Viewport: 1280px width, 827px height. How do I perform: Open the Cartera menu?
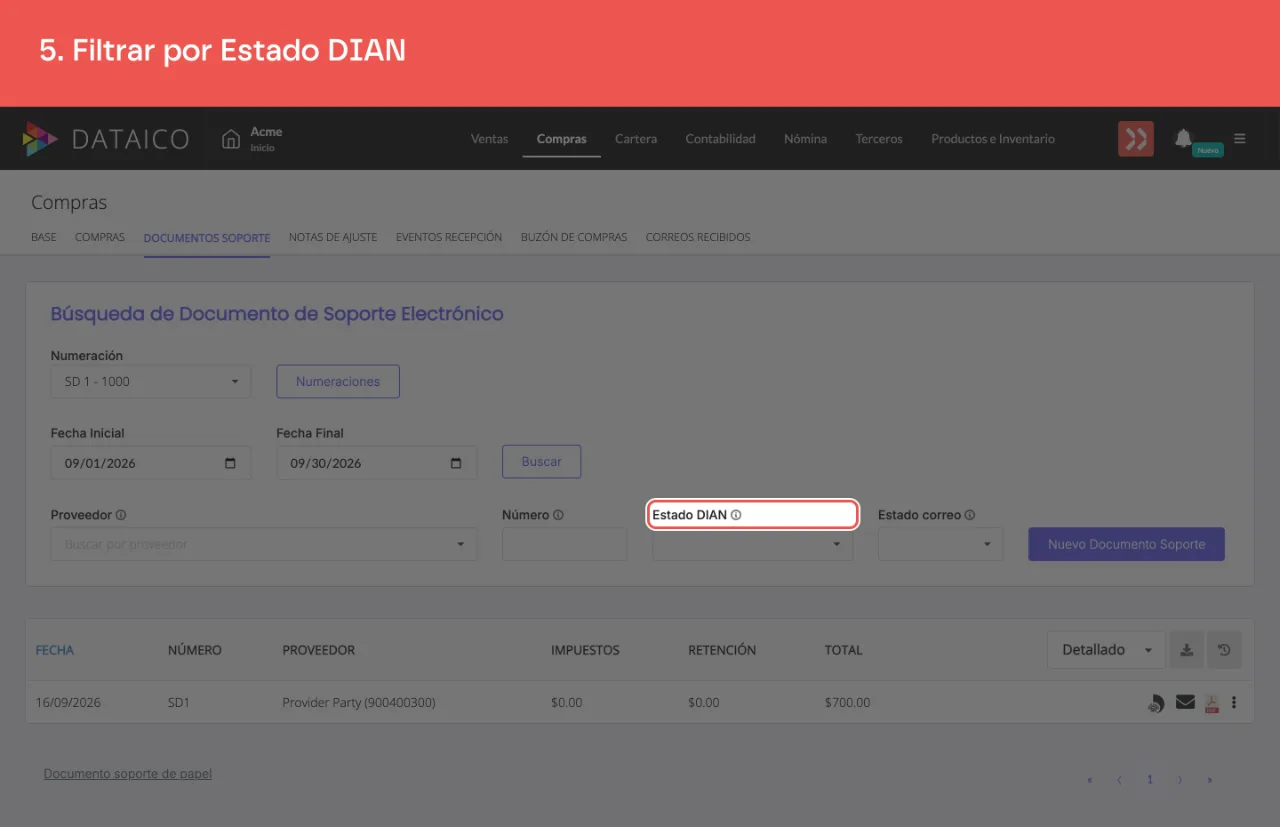[636, 139]
